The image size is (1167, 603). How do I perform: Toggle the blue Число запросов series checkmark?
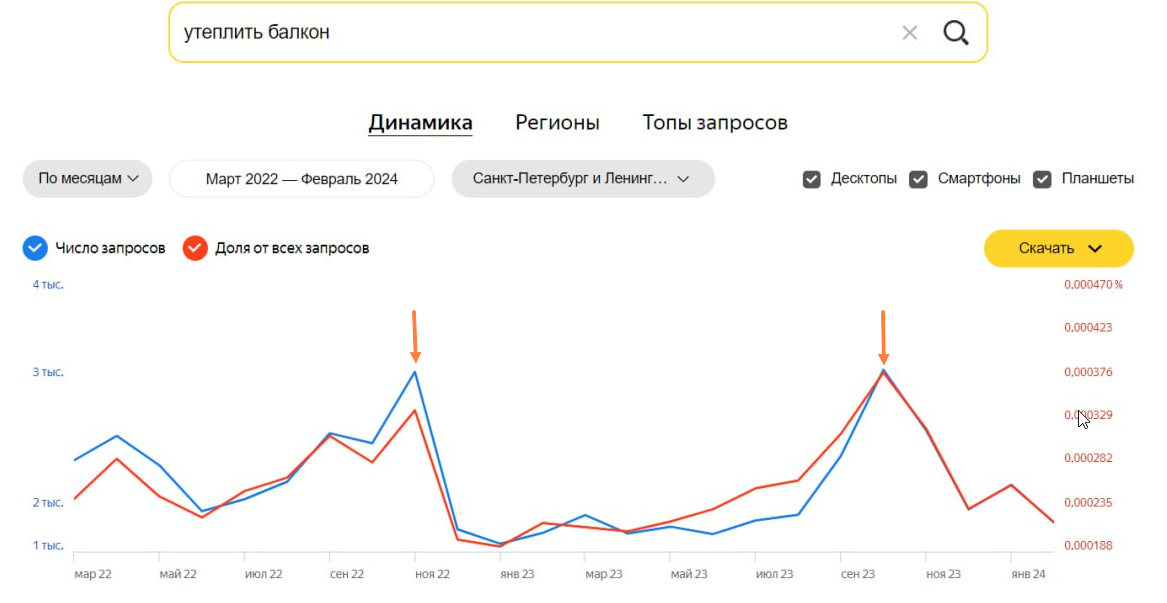[x=35, y=248]
